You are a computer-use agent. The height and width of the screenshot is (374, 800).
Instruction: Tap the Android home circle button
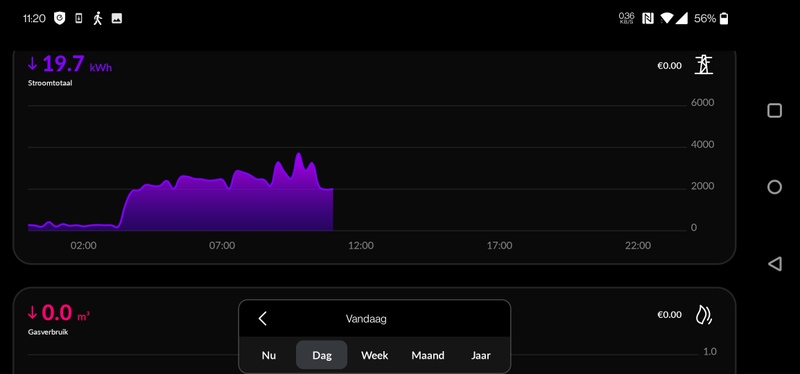tap(774, 187)
